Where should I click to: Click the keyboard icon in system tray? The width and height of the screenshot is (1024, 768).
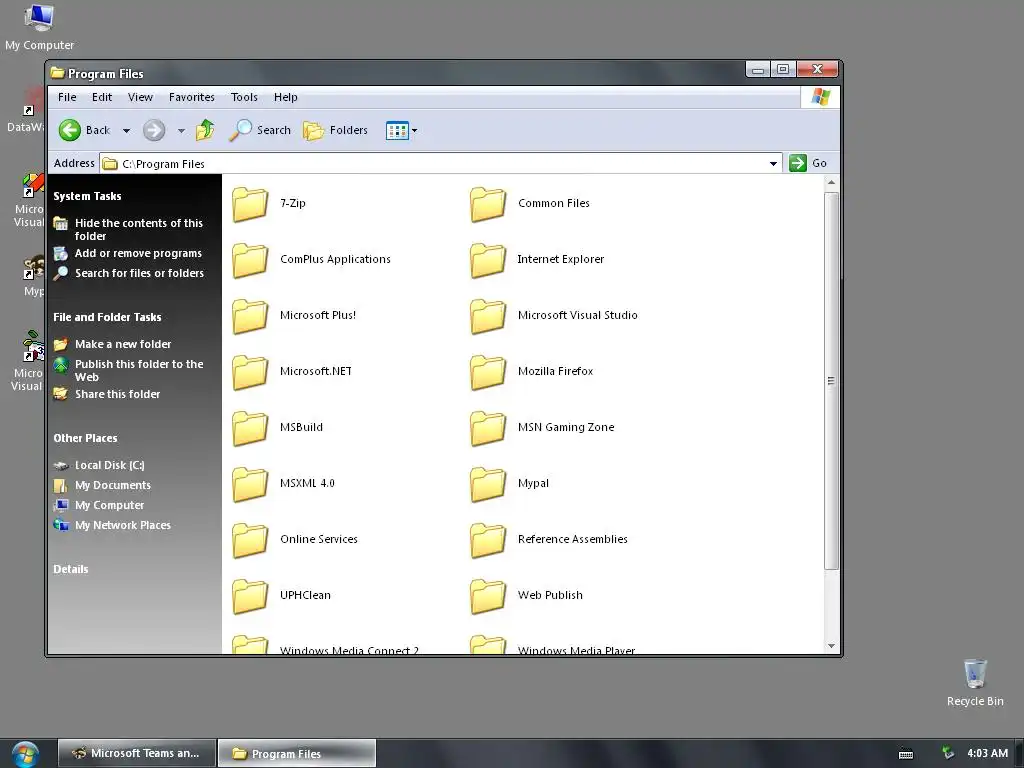click(906, 754)
